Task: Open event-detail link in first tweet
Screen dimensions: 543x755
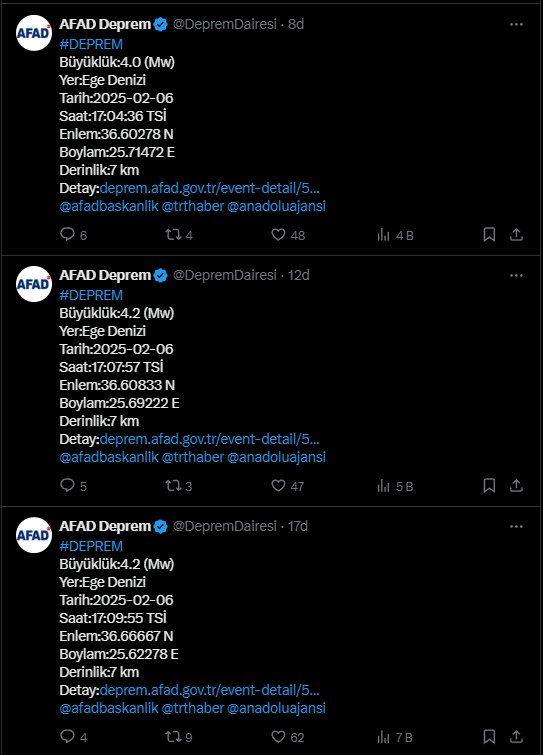Action: tap(209, 188)
